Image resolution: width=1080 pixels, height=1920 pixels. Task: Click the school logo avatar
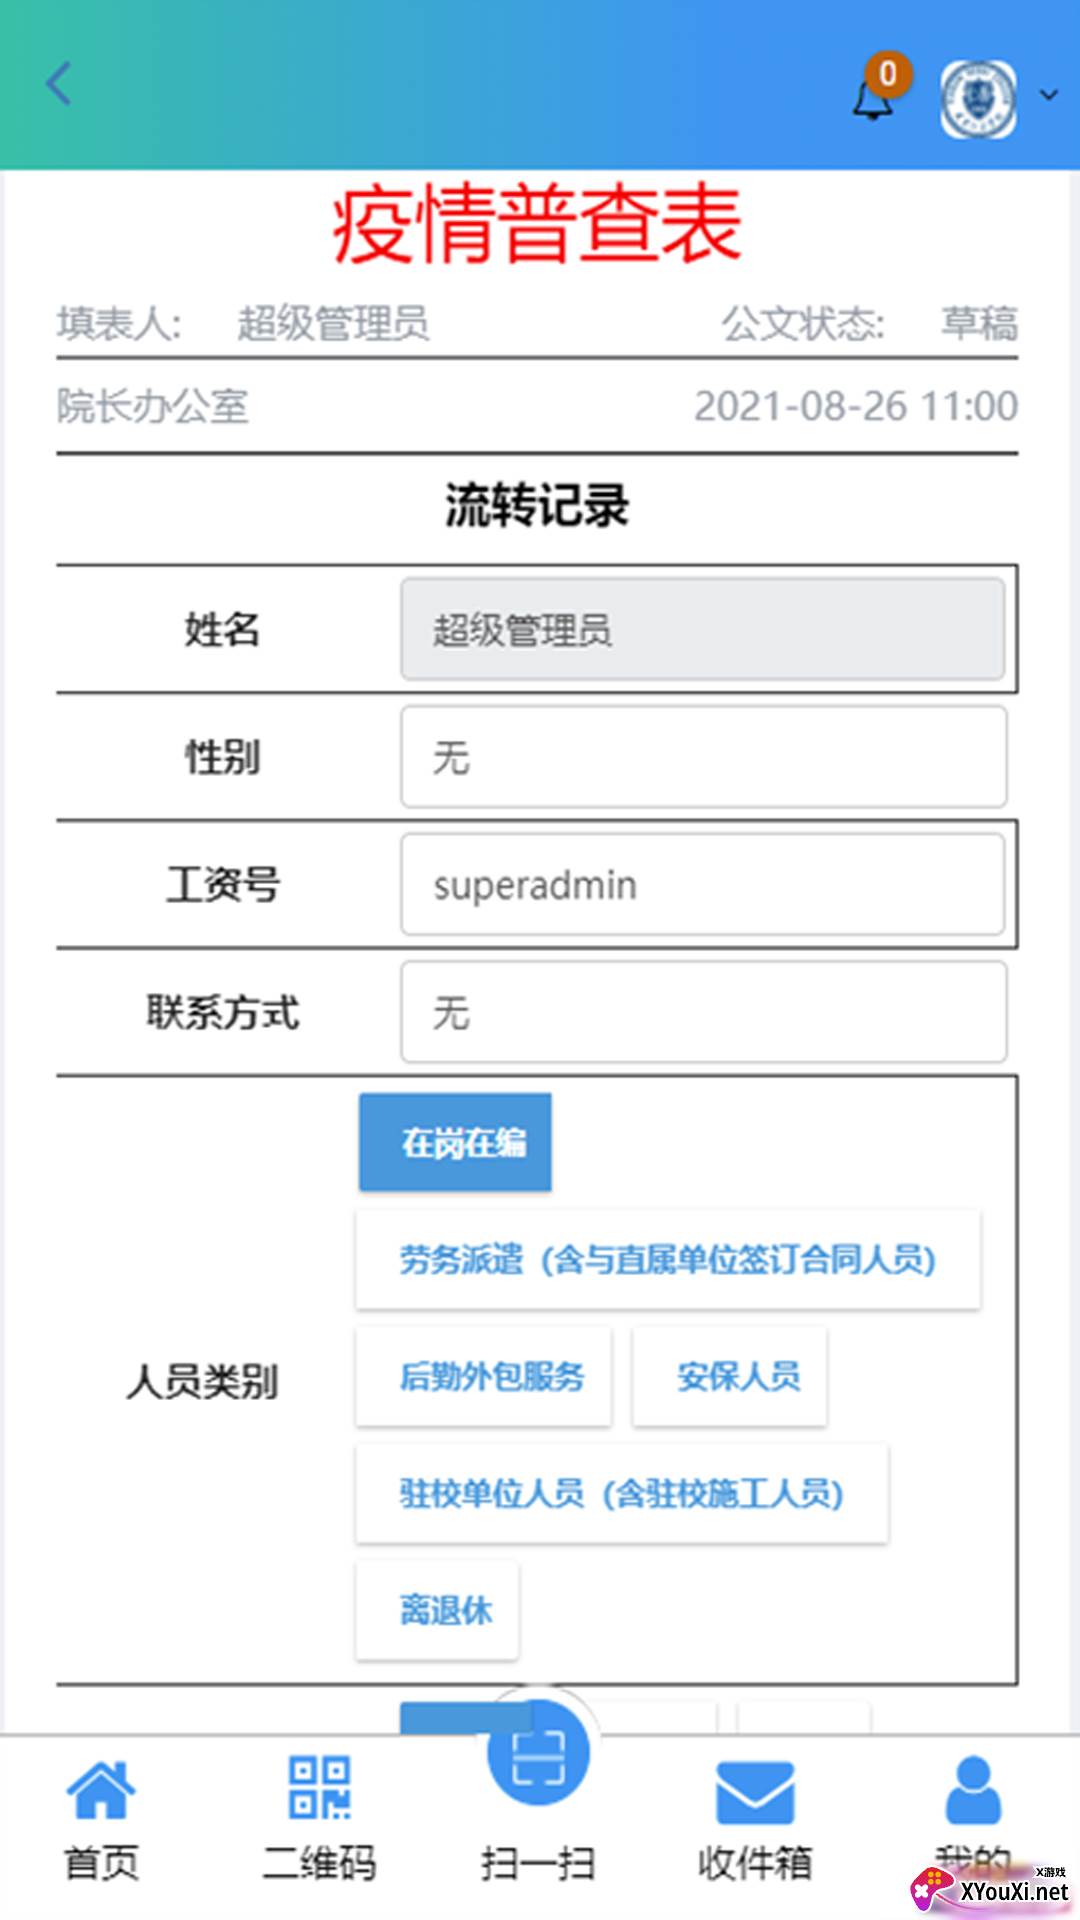pos(979,98)
